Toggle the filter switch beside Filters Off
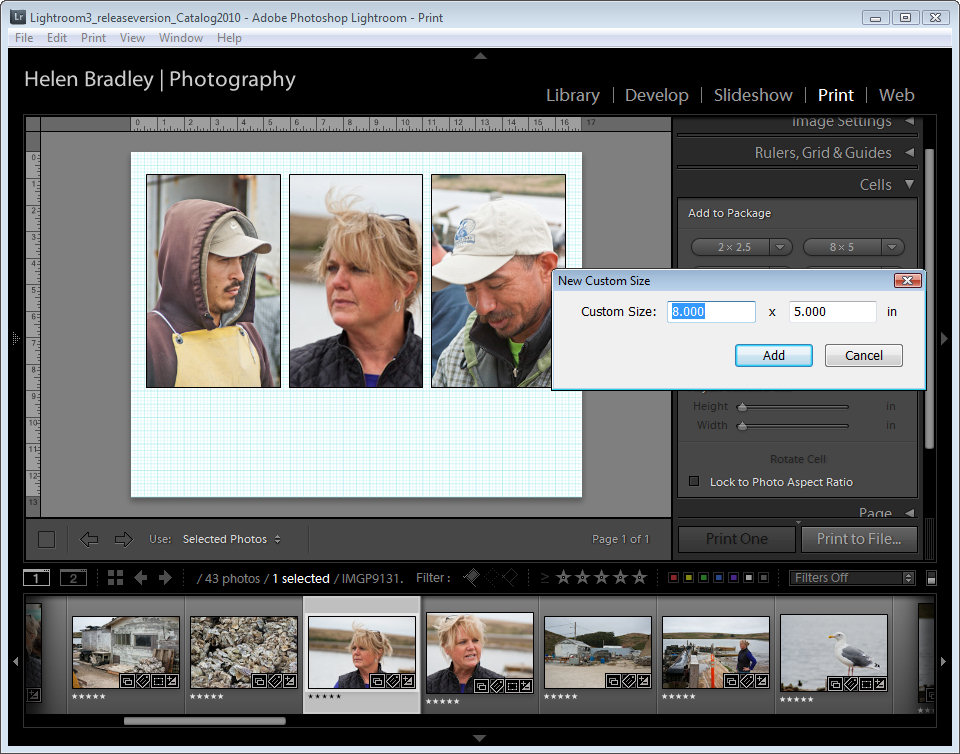This screenshot has width=960, height=754. tap(932, 578)
